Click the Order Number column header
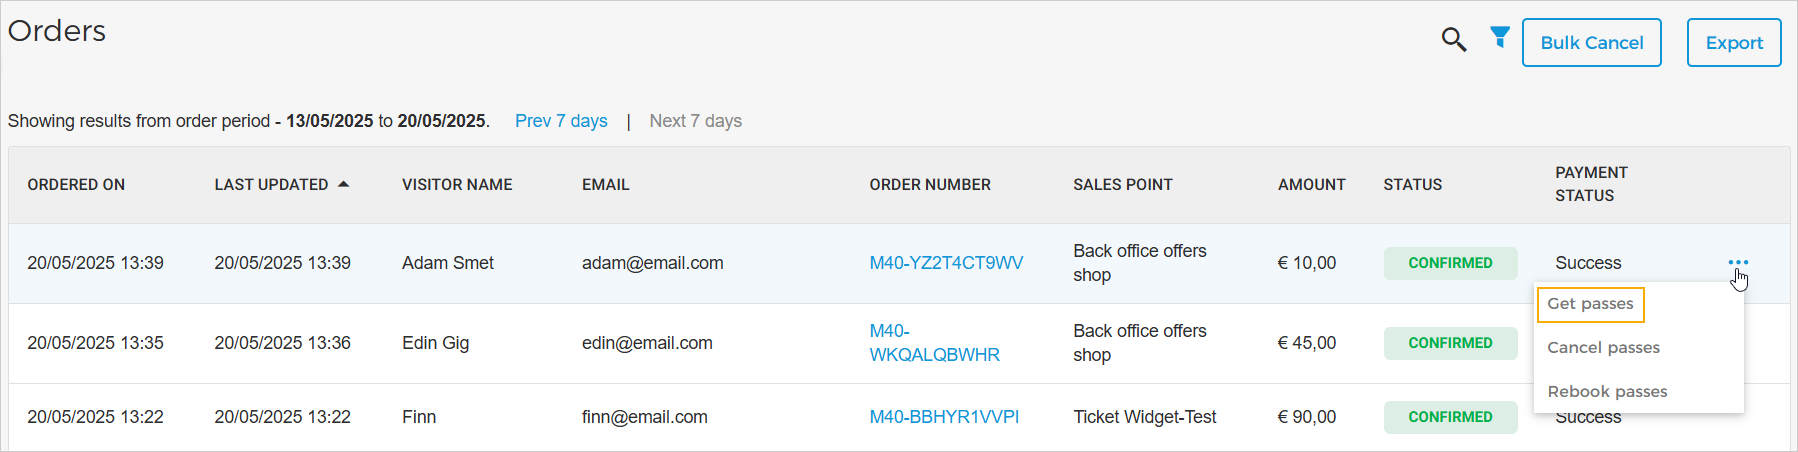This screenshot has height=452, width=1798. [930, 185]
